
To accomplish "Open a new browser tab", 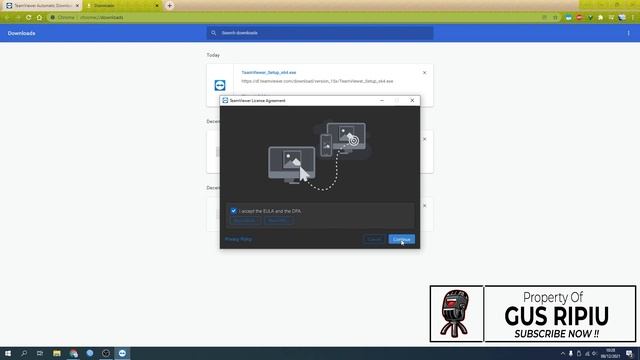I will (169, 6).
